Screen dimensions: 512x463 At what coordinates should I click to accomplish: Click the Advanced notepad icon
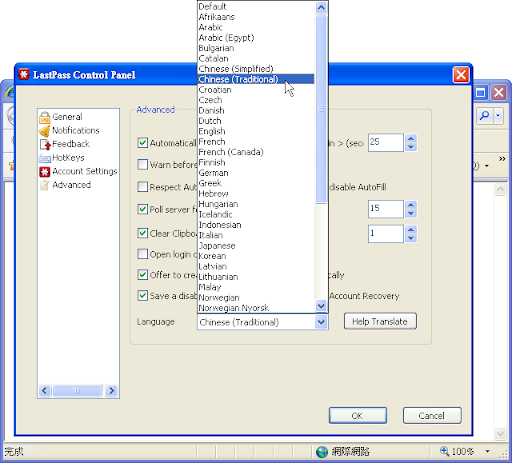point(45,185)
